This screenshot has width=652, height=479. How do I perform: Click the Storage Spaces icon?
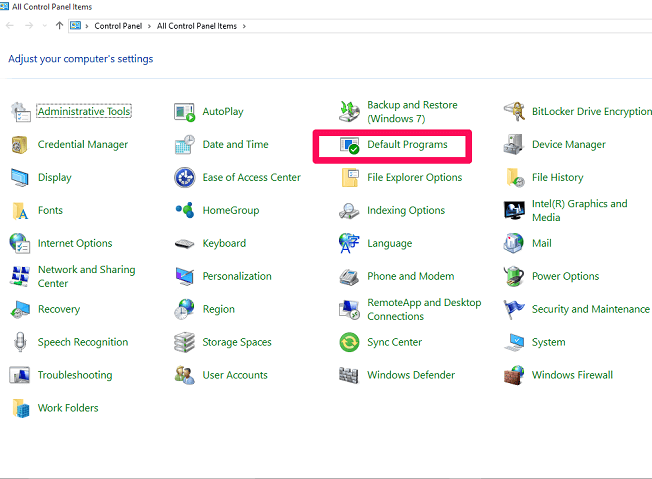coord(184,342)
